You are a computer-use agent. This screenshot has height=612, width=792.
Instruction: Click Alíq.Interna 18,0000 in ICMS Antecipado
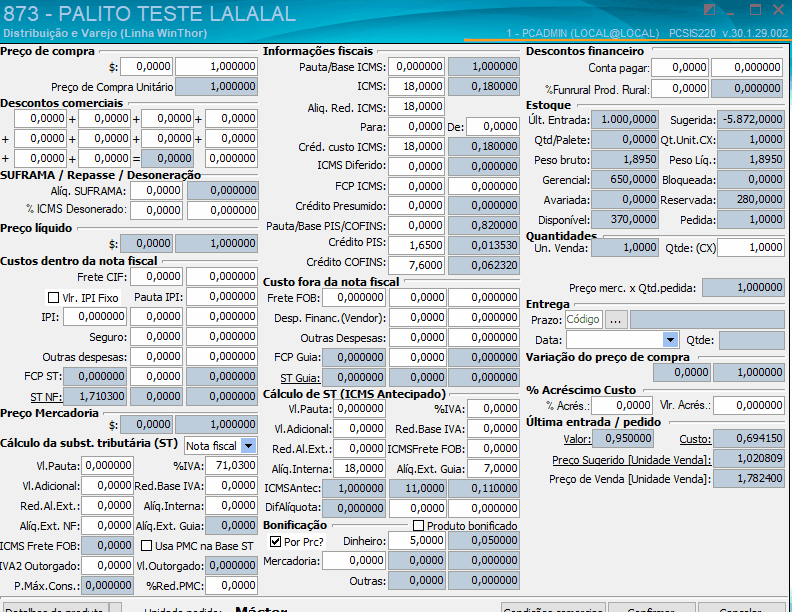click(359, 469)
